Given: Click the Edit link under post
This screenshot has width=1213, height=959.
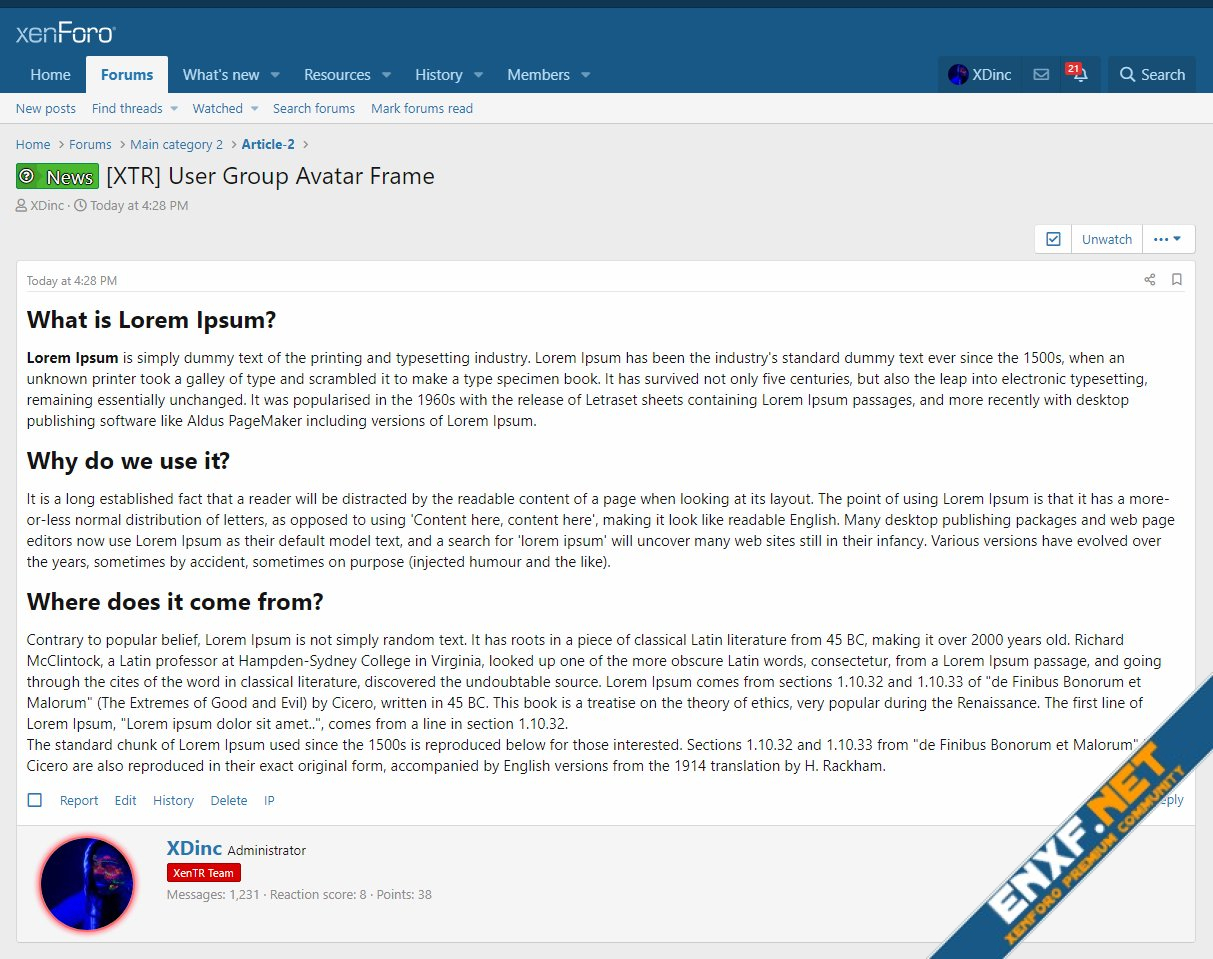Looking at the screenshot, I should [125, 800].
